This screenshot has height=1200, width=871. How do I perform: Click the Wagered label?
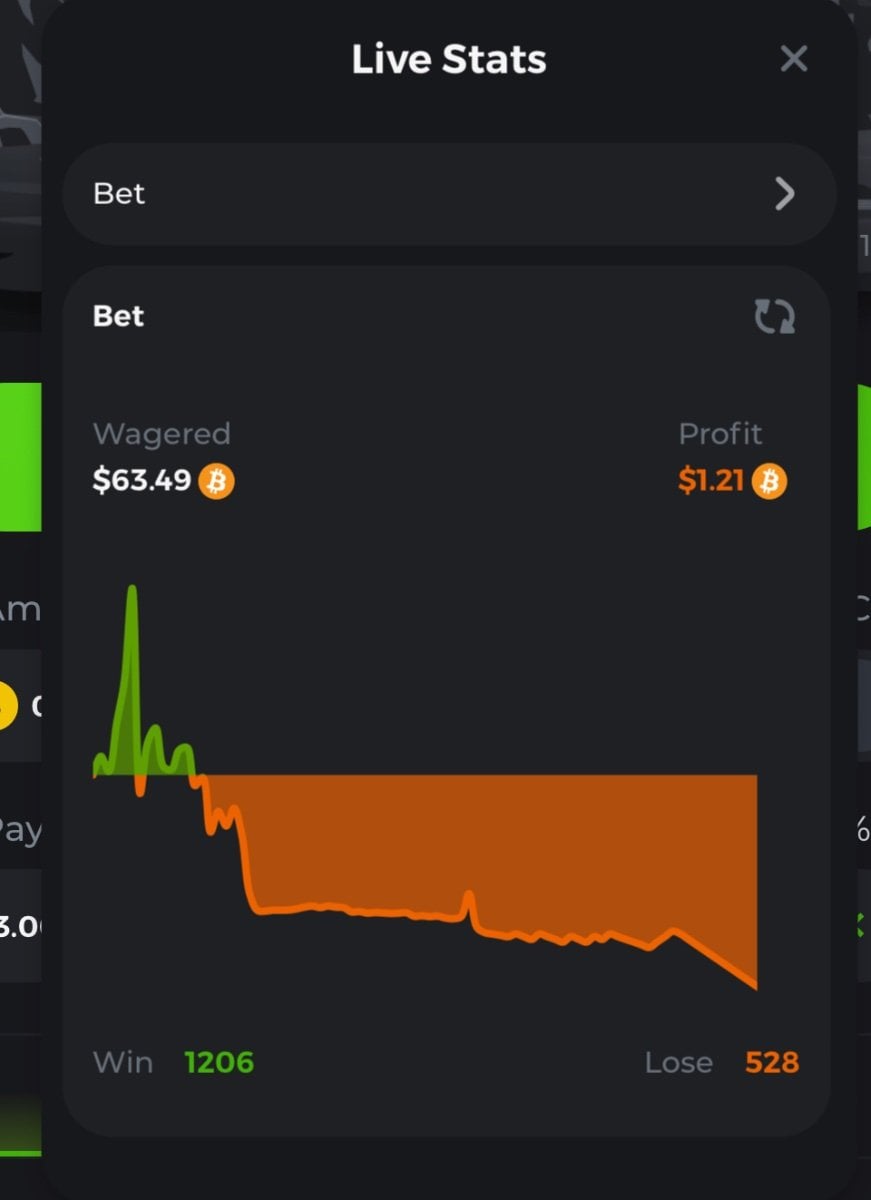coord(161,434)
